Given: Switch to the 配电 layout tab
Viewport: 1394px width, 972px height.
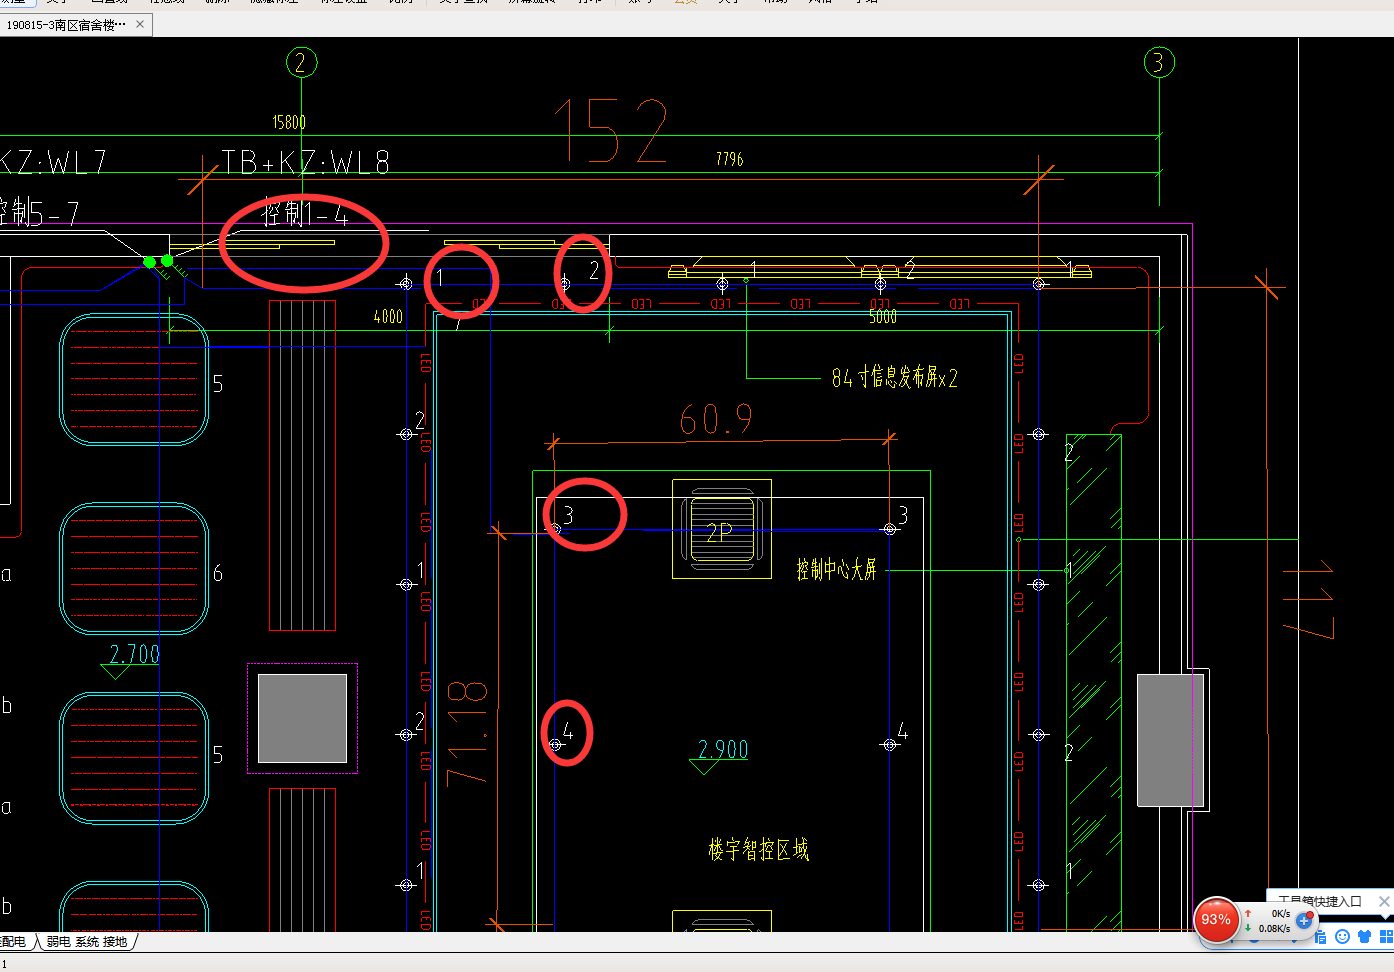Looking at the screenshot, I should pyautogui.click(x=14, y=942).
